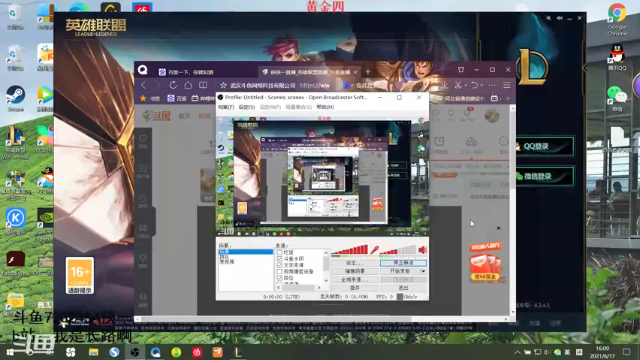Open the 帮助(H) menu in OBS
This screenshot has width=640, height=360.
(325, 107)
